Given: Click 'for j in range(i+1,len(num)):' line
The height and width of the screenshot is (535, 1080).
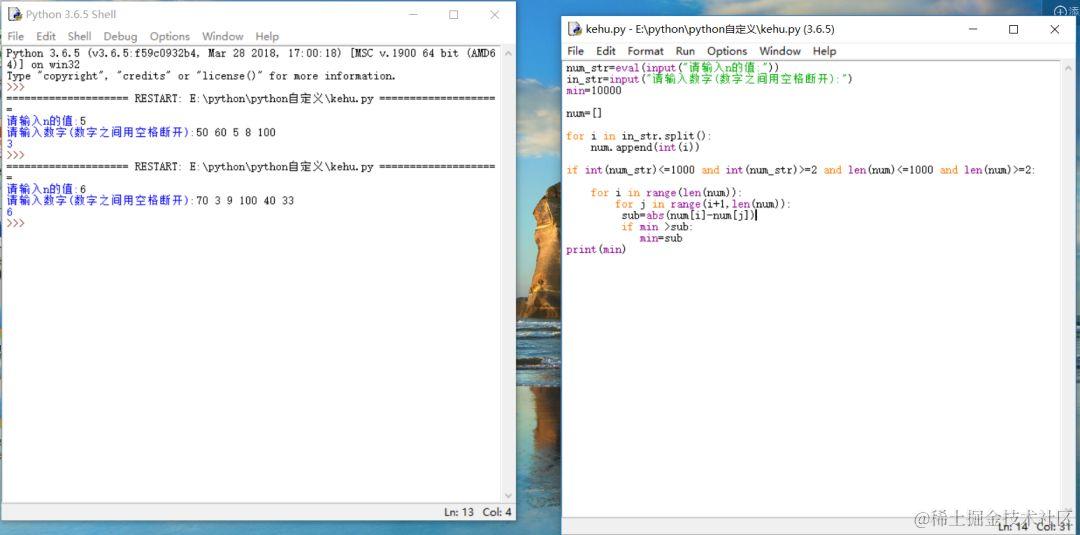Looking at the screenshot, I should point(703,204).
